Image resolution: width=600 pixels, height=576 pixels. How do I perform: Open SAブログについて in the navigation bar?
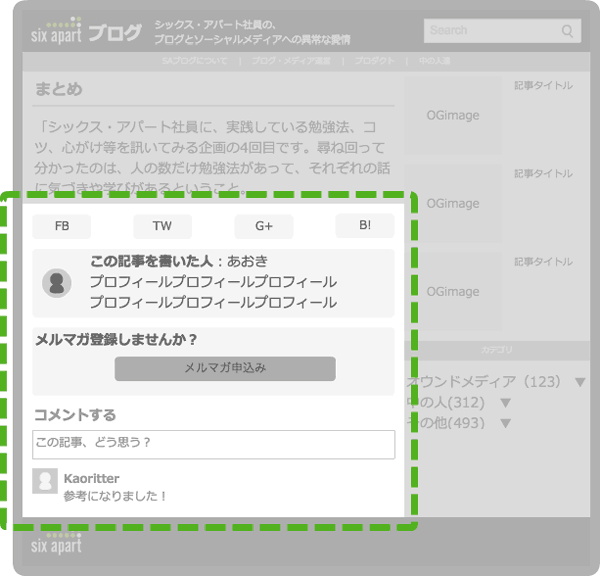click(x=194, y=61)
